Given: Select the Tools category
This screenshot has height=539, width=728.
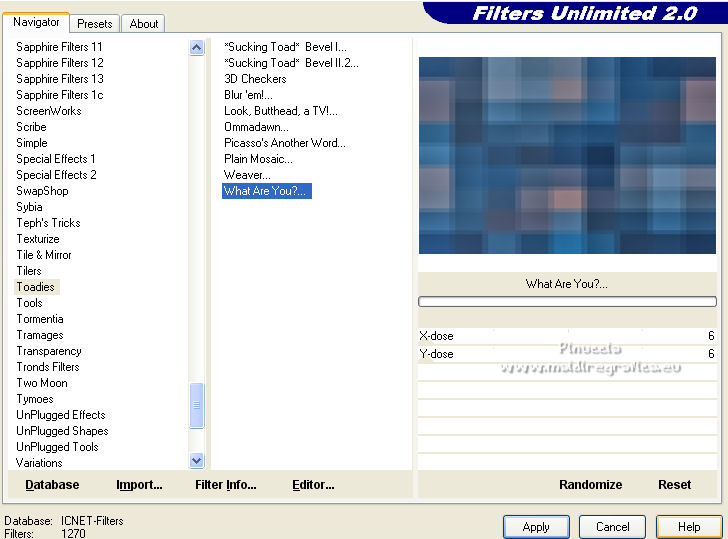Looking at the screenshot, I should [x=29, y=303].
